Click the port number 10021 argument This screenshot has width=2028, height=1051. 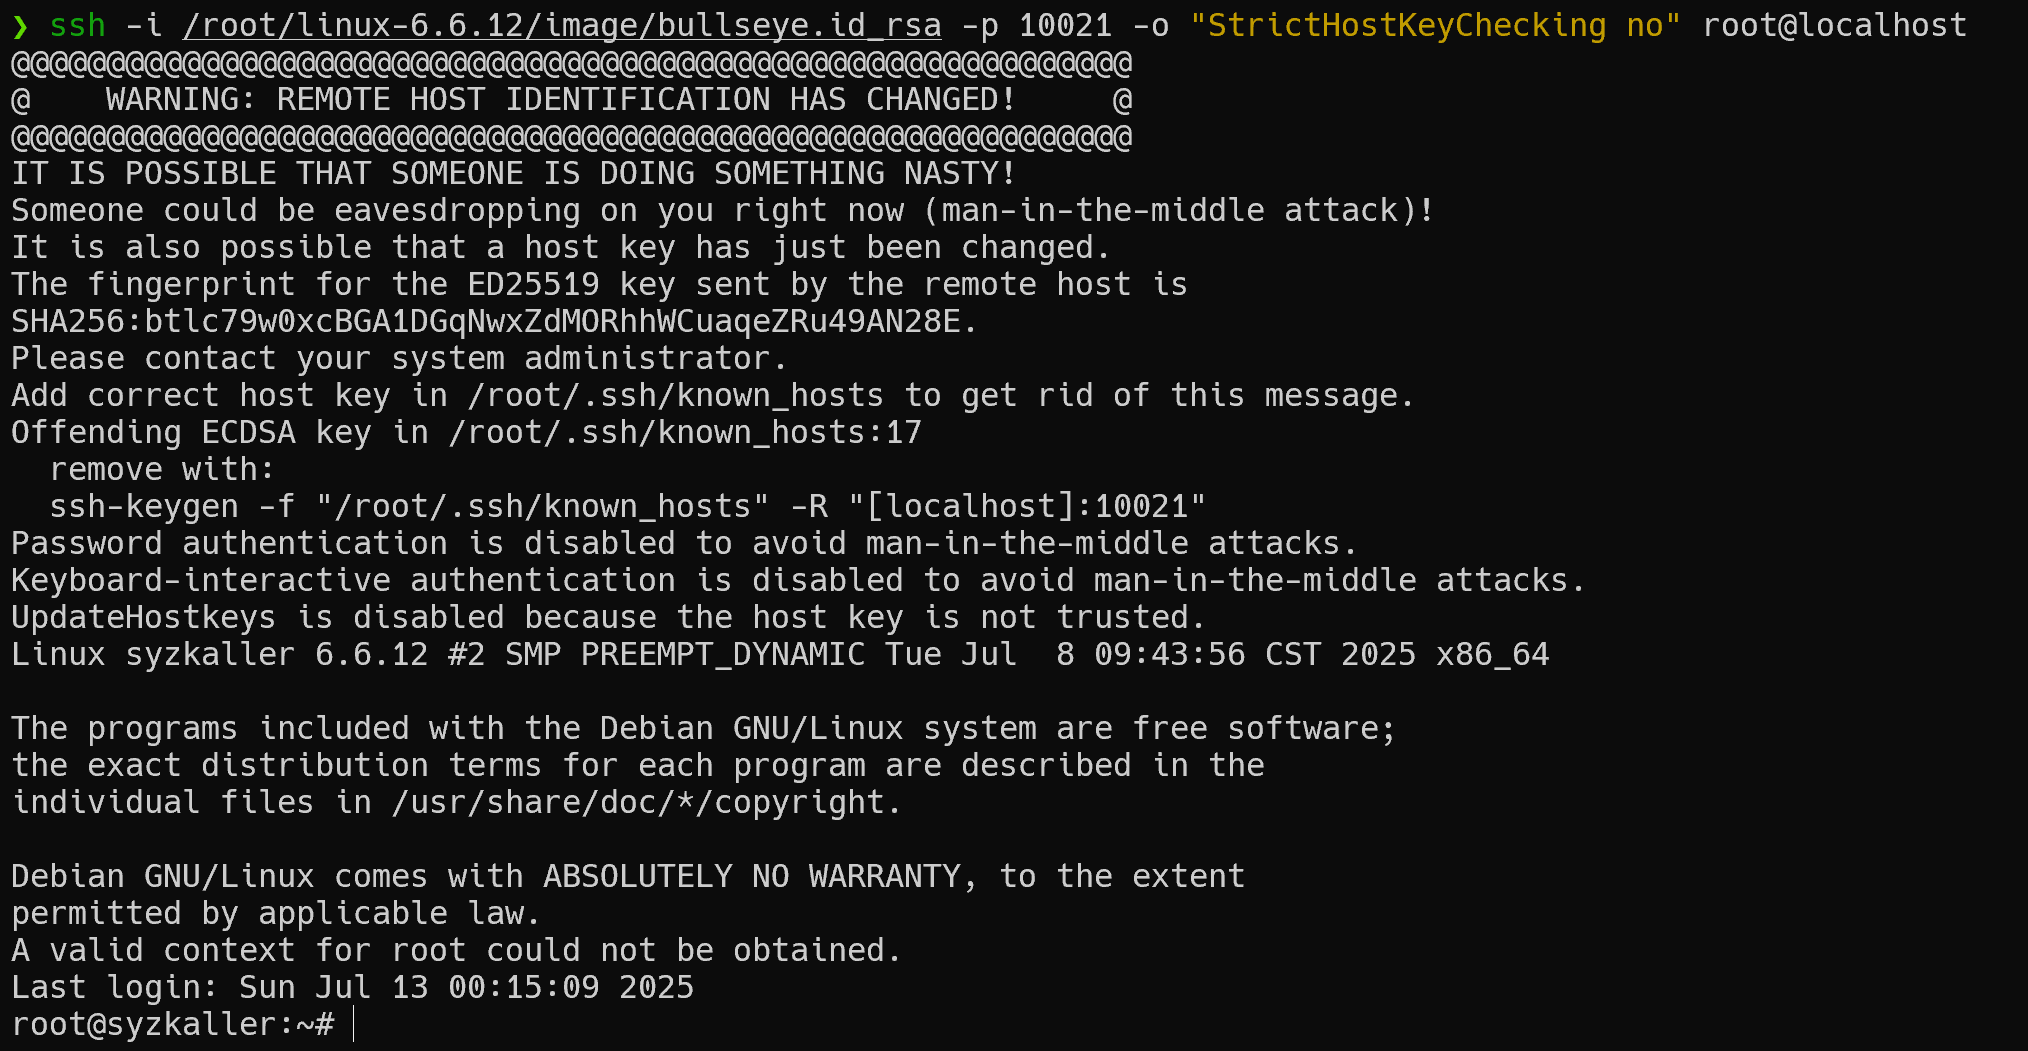[x=1065, y=26]
